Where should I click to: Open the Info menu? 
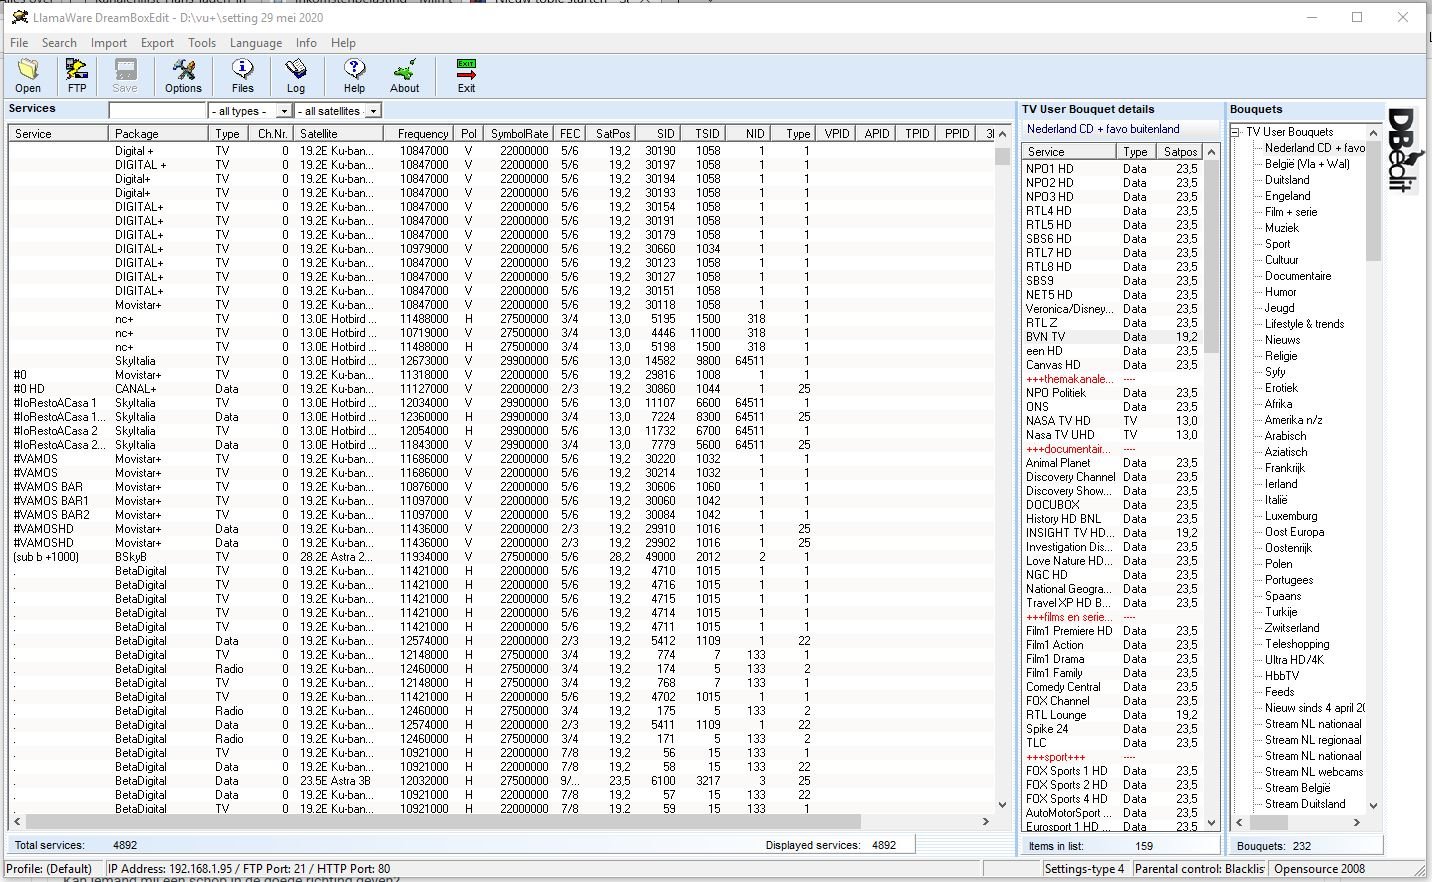306,43
